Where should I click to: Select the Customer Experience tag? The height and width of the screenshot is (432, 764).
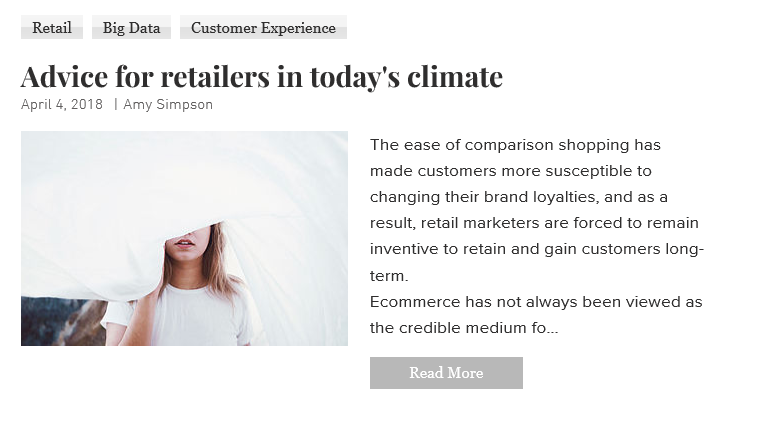tap(263, 27)
